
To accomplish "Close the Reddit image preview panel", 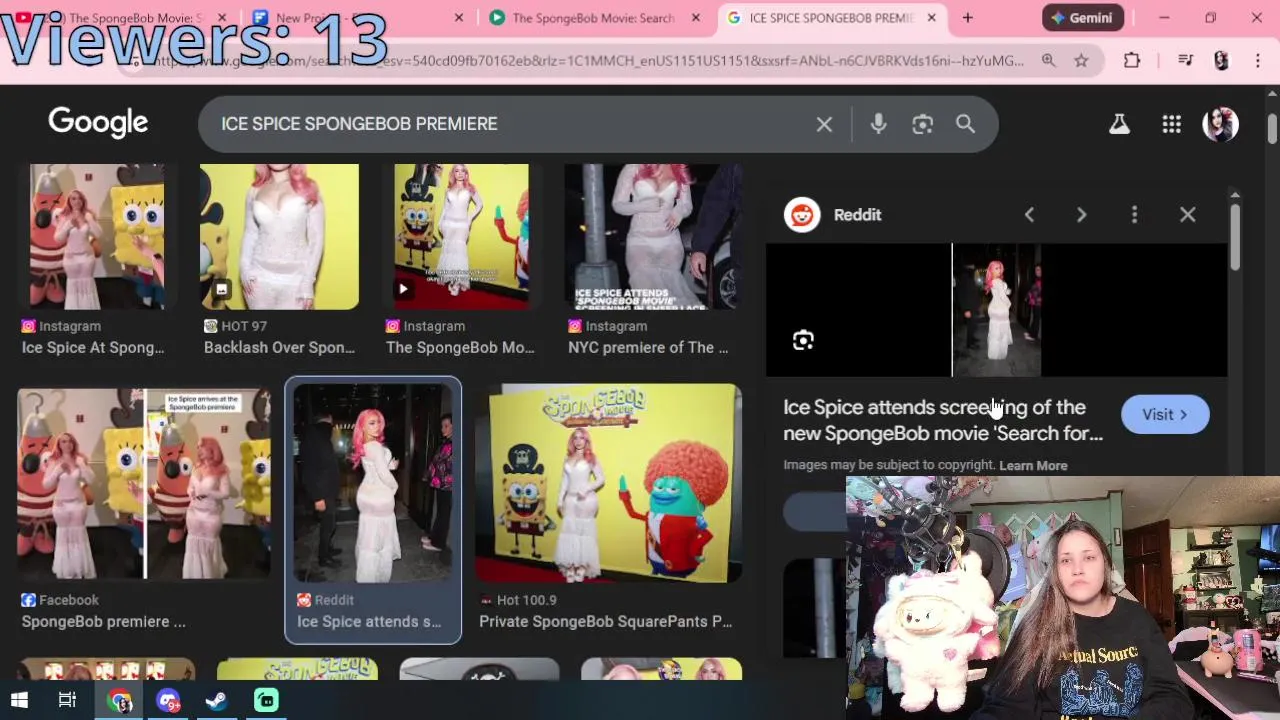I will (x=1187, y=214).
